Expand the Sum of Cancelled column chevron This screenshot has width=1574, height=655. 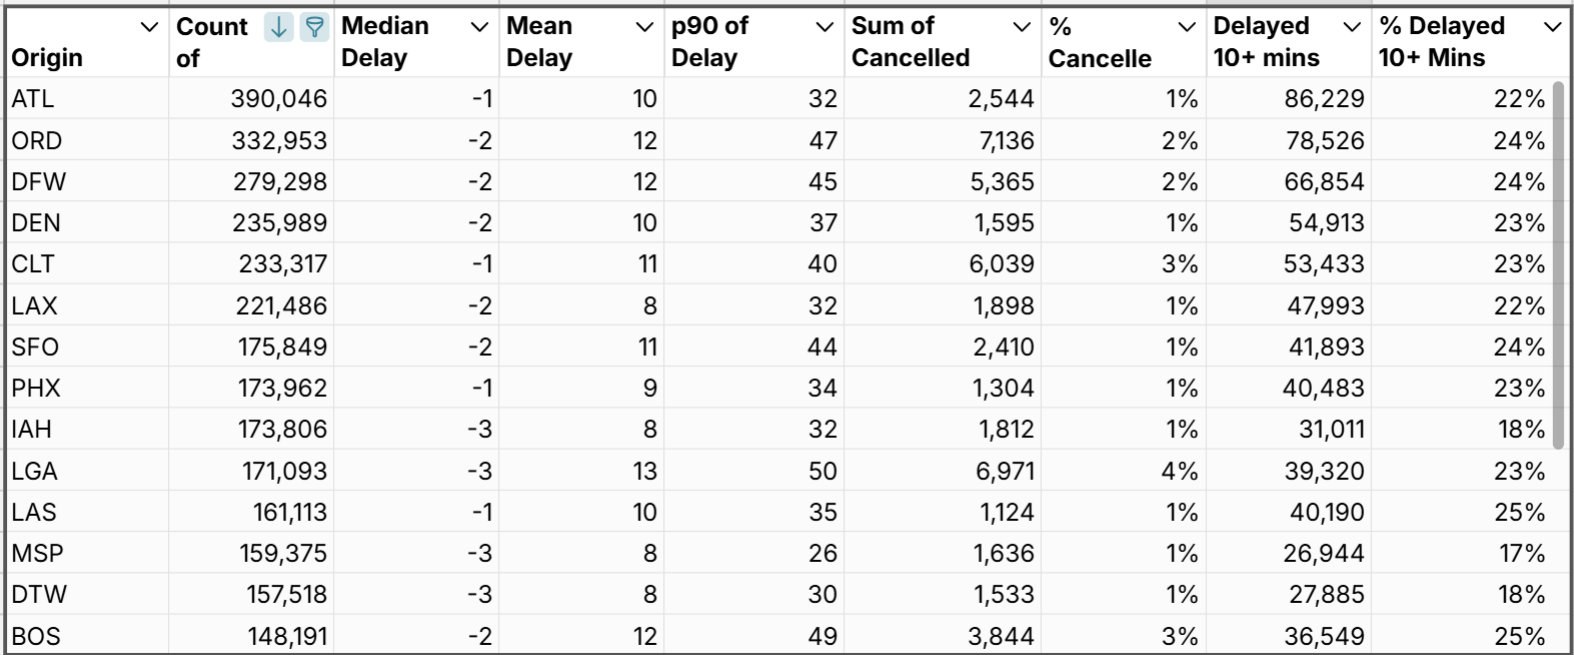point(1021,27)
